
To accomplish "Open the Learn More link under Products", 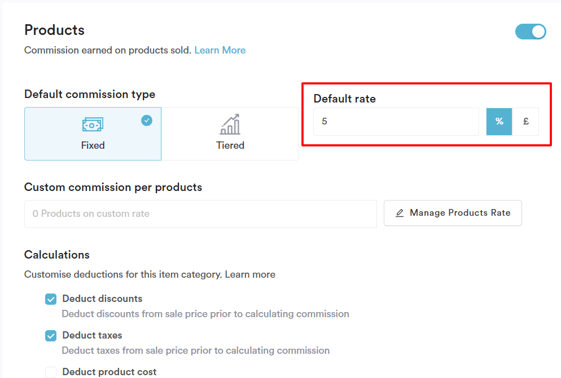I will (x=220, y=50).
